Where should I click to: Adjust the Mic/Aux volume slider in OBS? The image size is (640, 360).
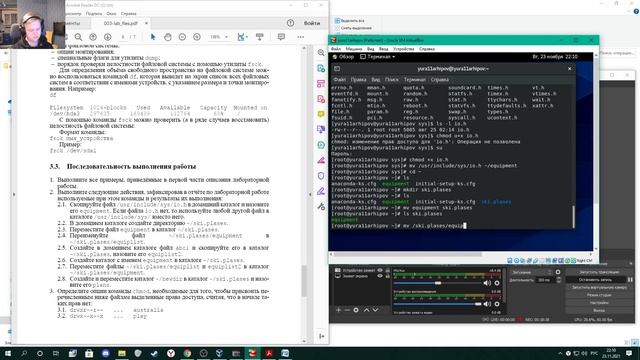click(438, 283)
